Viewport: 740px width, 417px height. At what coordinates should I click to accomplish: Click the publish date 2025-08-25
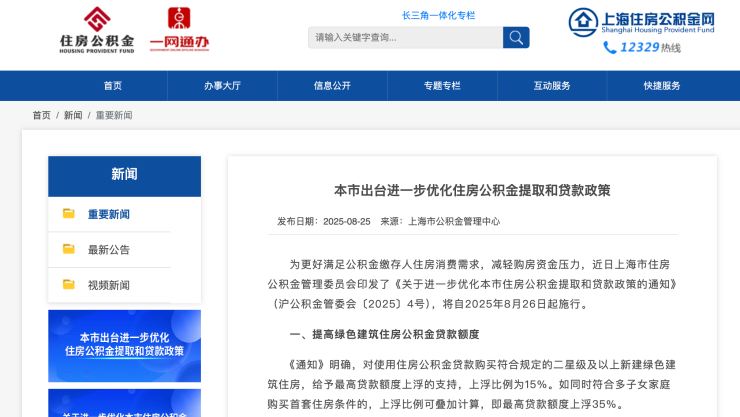(347, 221)
